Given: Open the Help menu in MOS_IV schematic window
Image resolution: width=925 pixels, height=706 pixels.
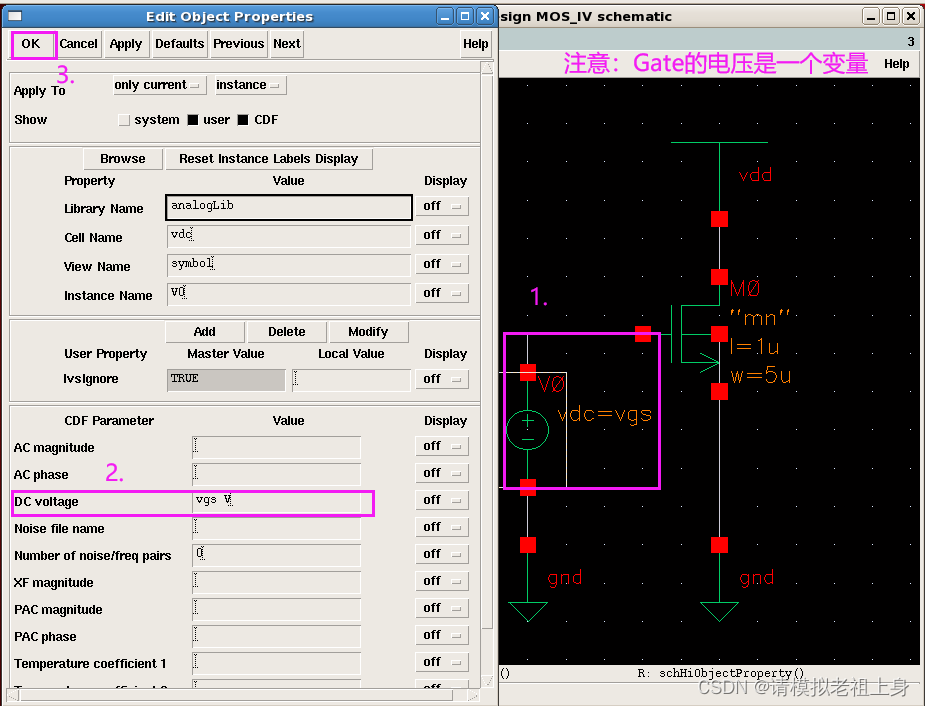Looking at the screenshot, I should coord(896,62).
